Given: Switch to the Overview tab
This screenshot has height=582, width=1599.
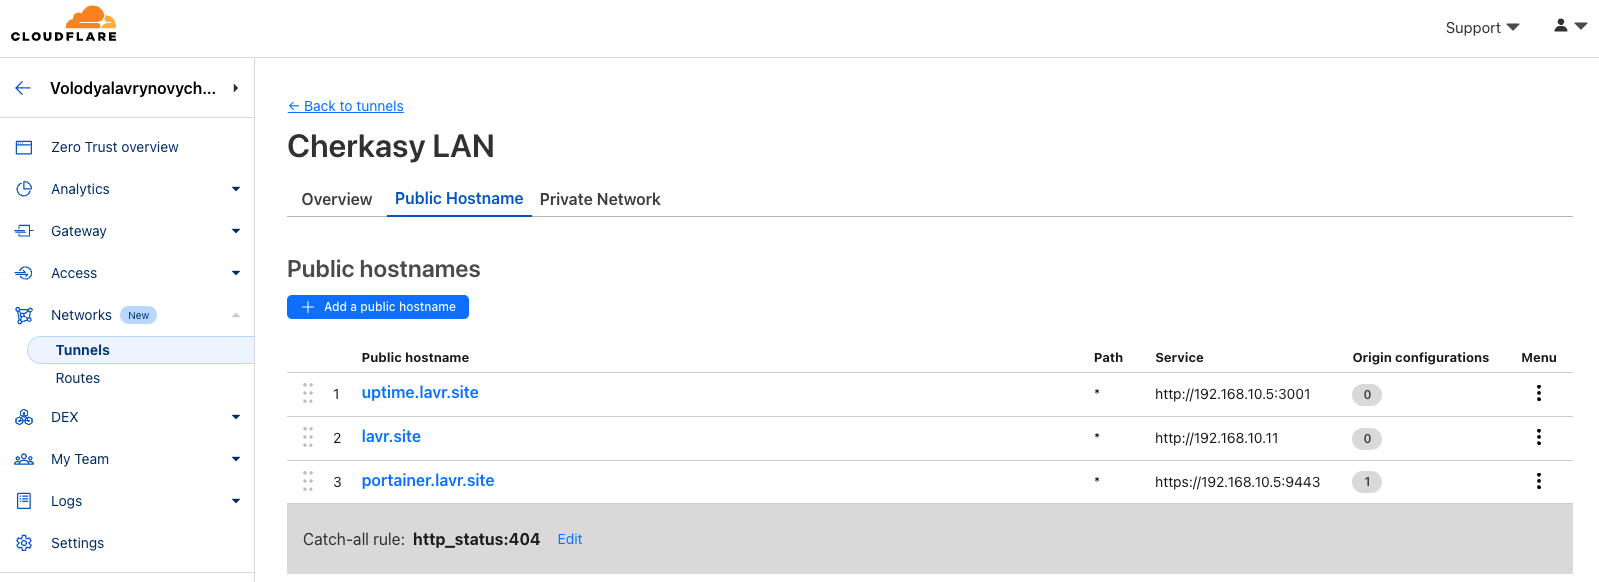Looking at the screenshot, I should pyautogui.click(x=337, y=199).
